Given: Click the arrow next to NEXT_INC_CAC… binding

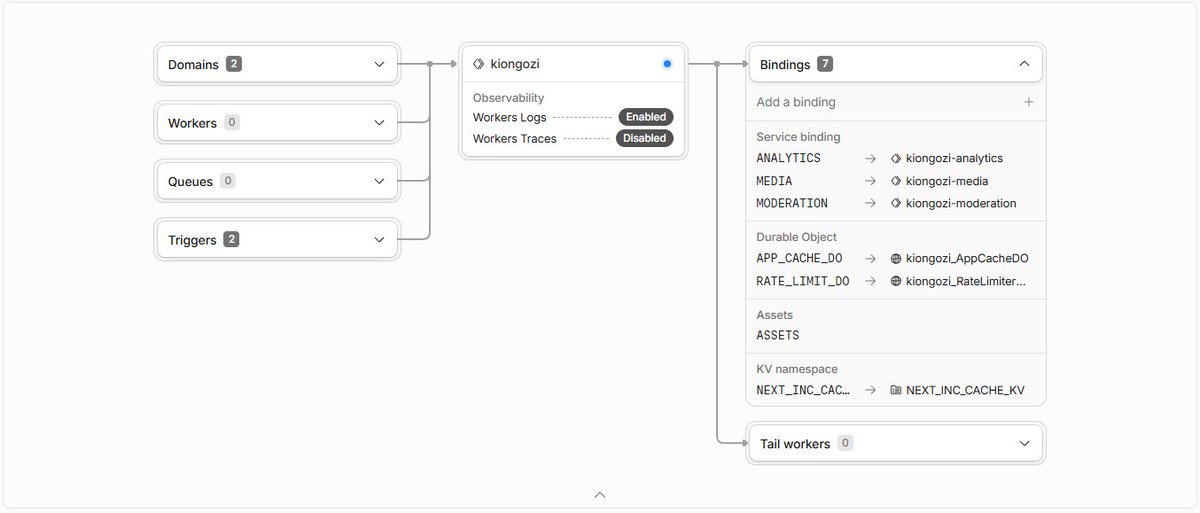Looking at the screenshot, I should (x=870, y=390).
